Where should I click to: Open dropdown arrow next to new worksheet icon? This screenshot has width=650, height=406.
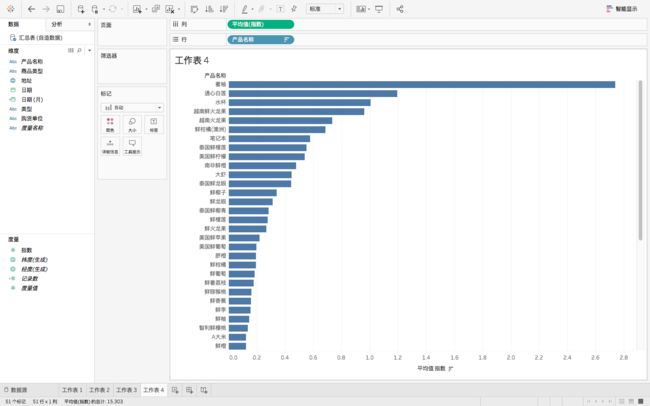click(x=146, y=9)
